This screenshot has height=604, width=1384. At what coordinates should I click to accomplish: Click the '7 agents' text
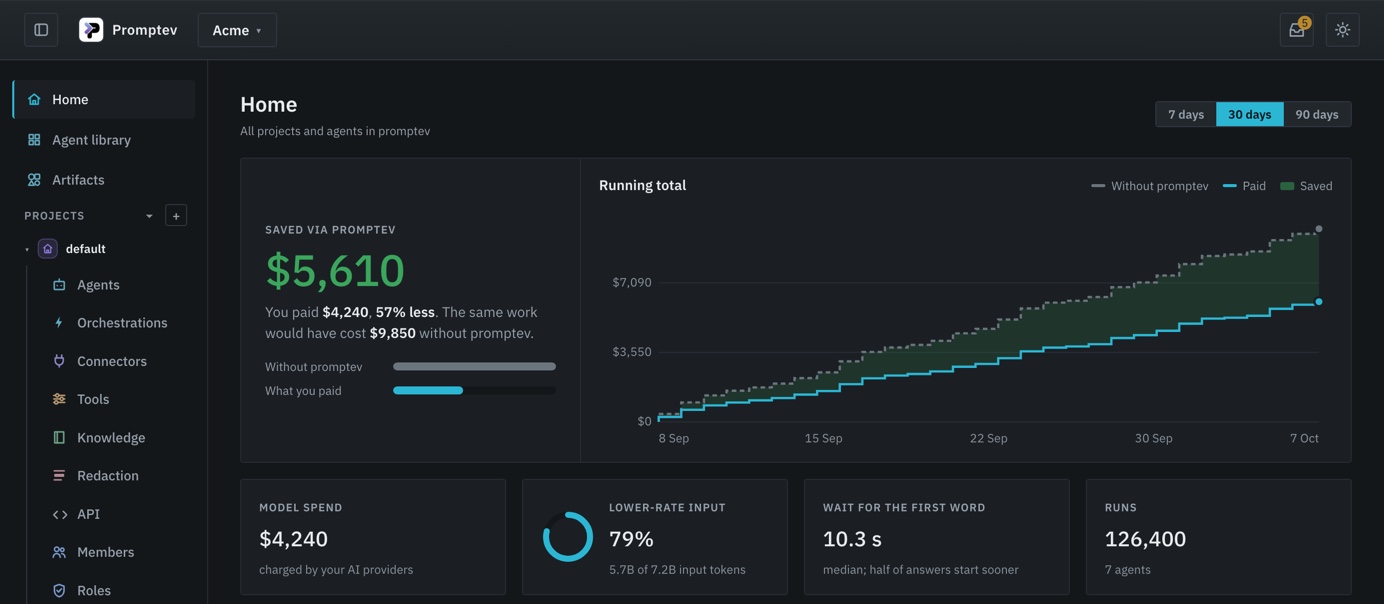point(1128,570)
